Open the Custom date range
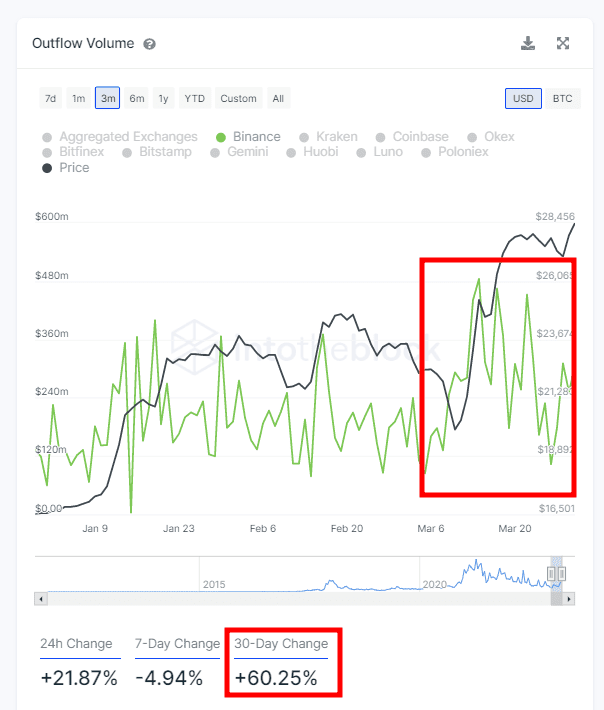 (x=239, y=98)
